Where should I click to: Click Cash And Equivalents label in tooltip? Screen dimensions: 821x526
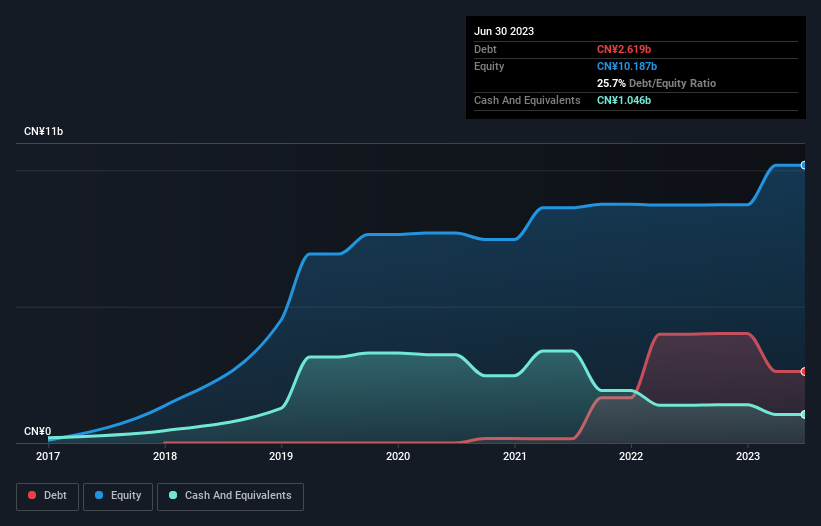coord(527,100)
